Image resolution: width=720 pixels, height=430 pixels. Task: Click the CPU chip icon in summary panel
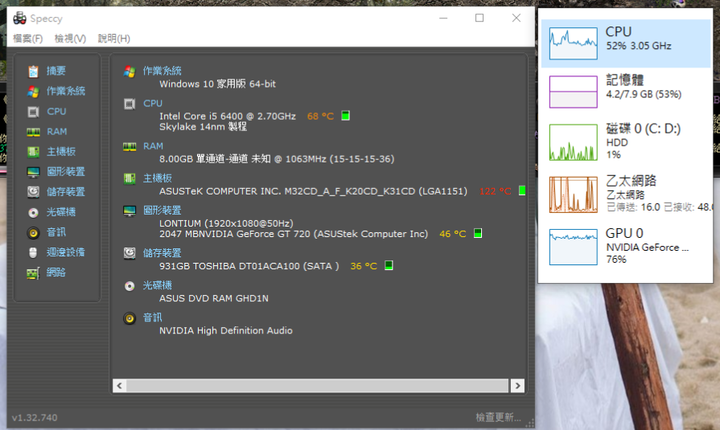(x=129, y=104)
